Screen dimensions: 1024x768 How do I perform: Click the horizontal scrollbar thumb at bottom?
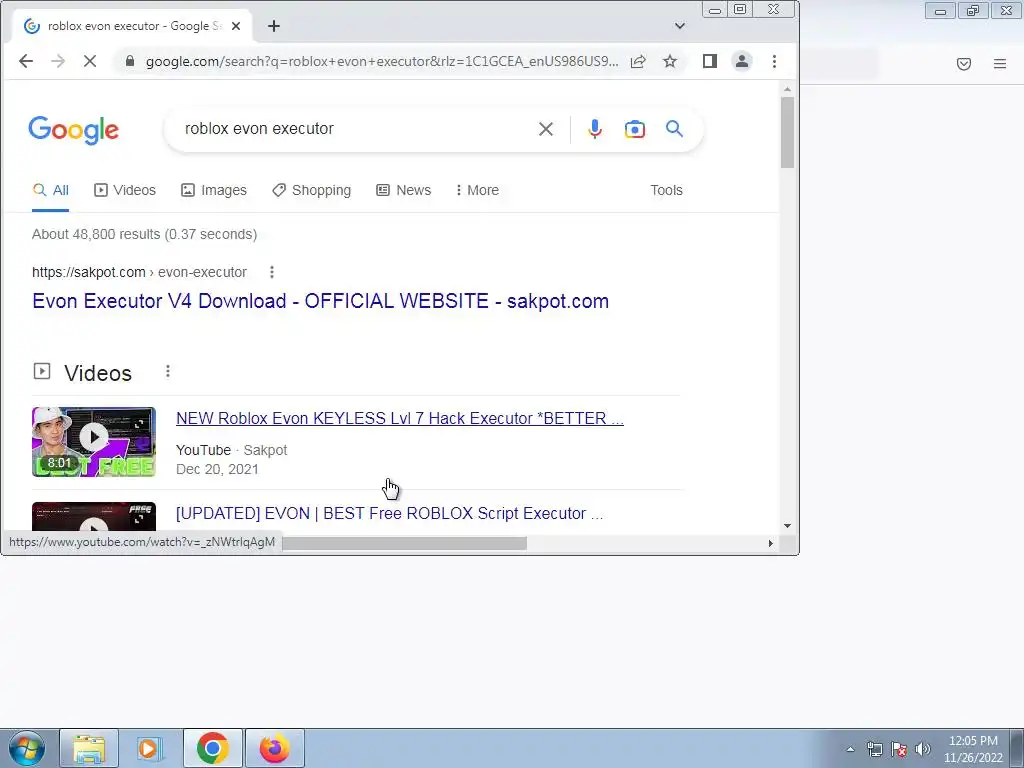pyautogui.click(x=404, y=543)
